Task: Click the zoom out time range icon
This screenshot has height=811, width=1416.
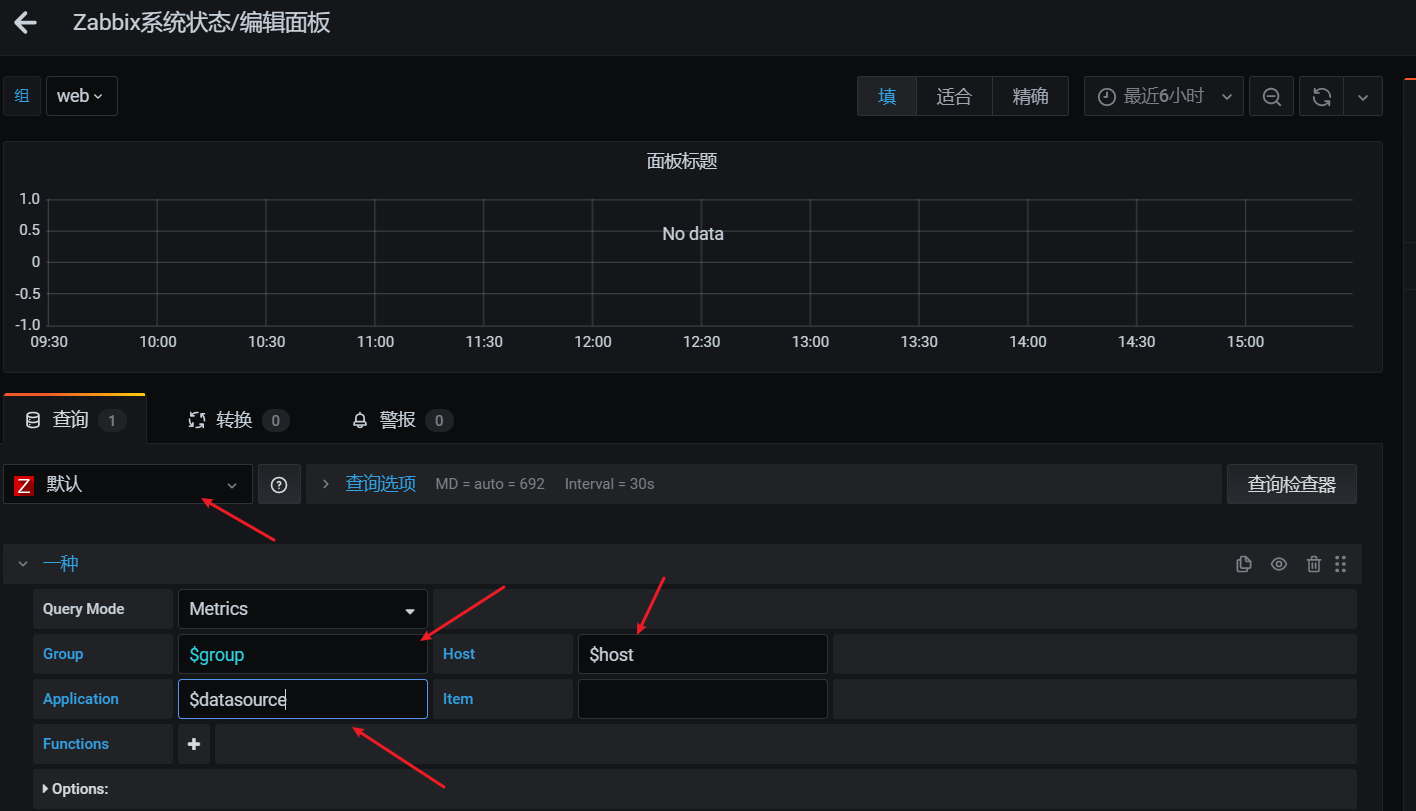Action: [x=1271, y=96]
